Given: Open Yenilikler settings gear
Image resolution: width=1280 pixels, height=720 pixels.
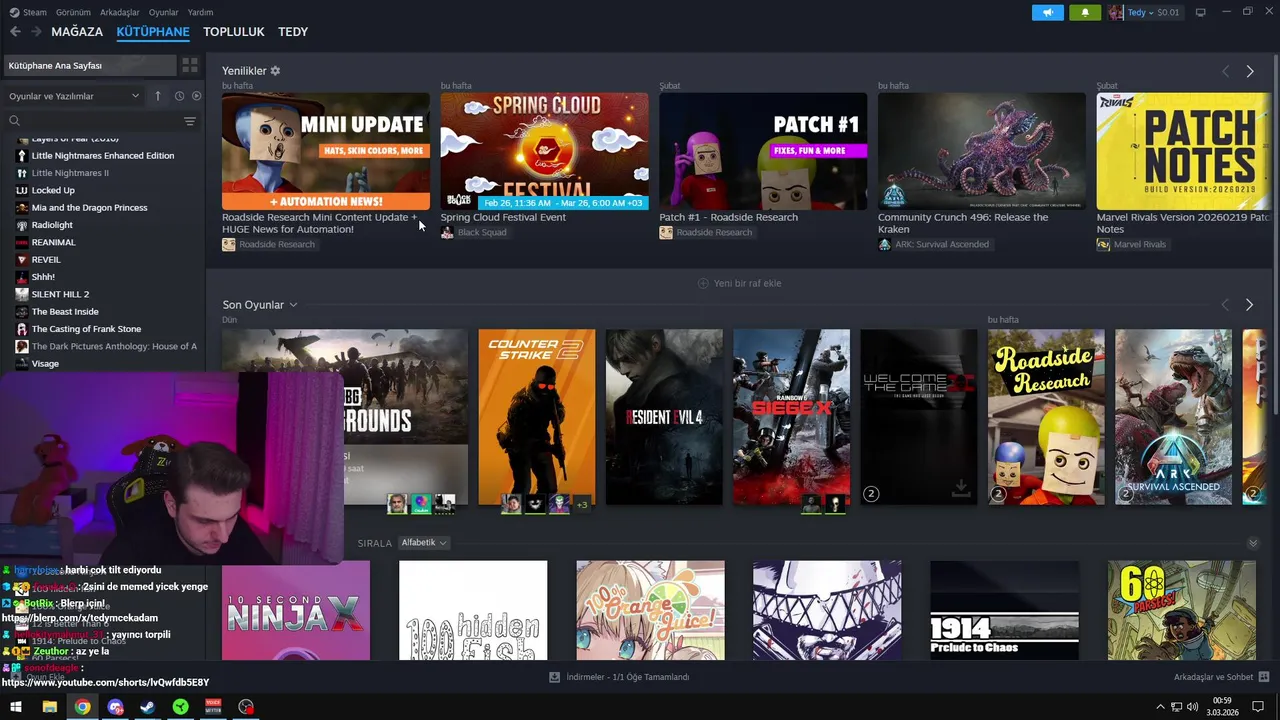Looking at the screenshot, I should point(275,71).
